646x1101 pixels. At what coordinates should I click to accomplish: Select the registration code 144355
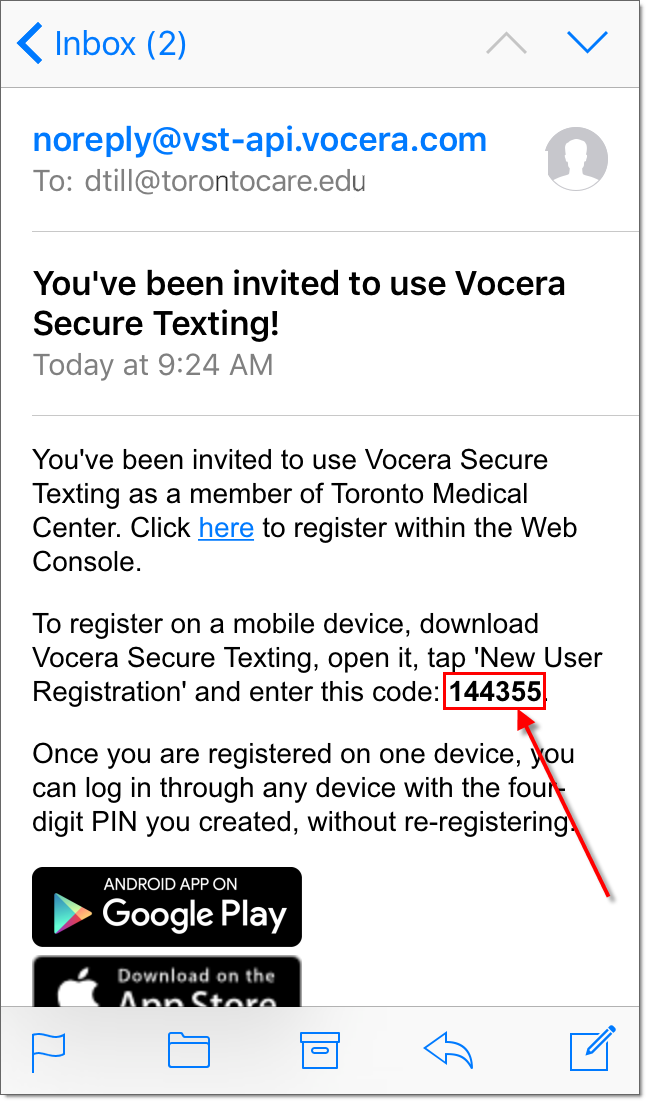coord(495,691)
